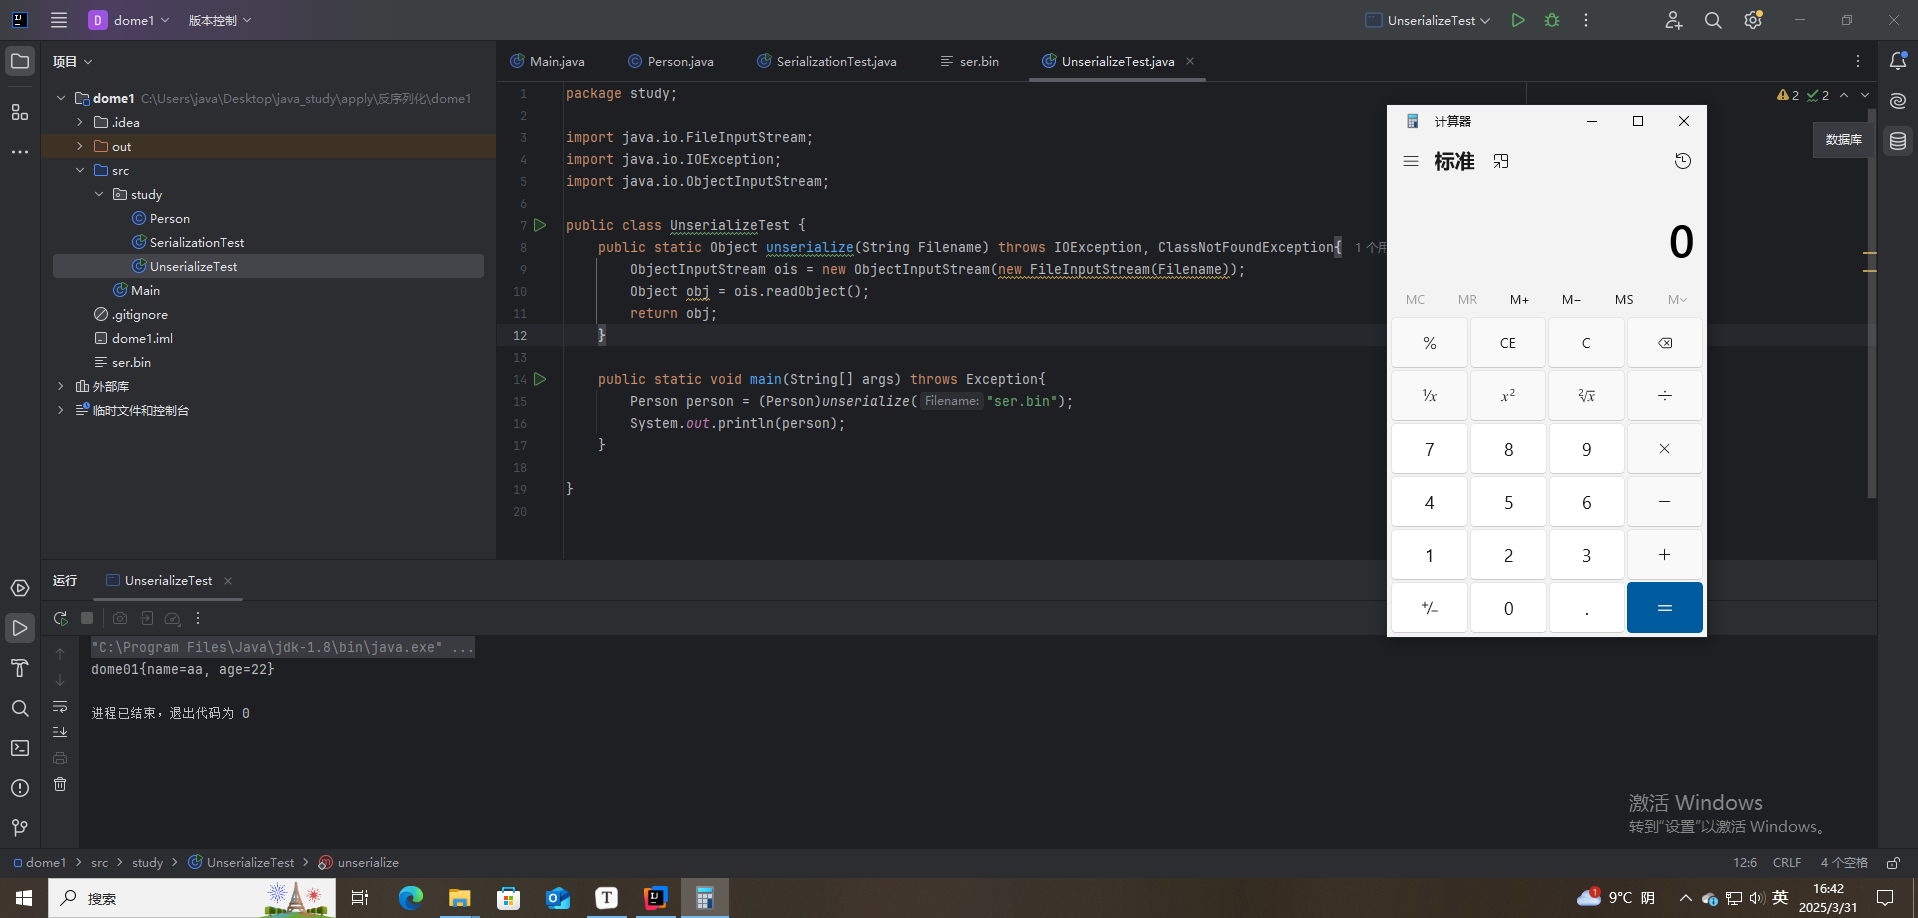
Task: Click the 12:6 caret position indicator
Action: tap(1745, 862)
